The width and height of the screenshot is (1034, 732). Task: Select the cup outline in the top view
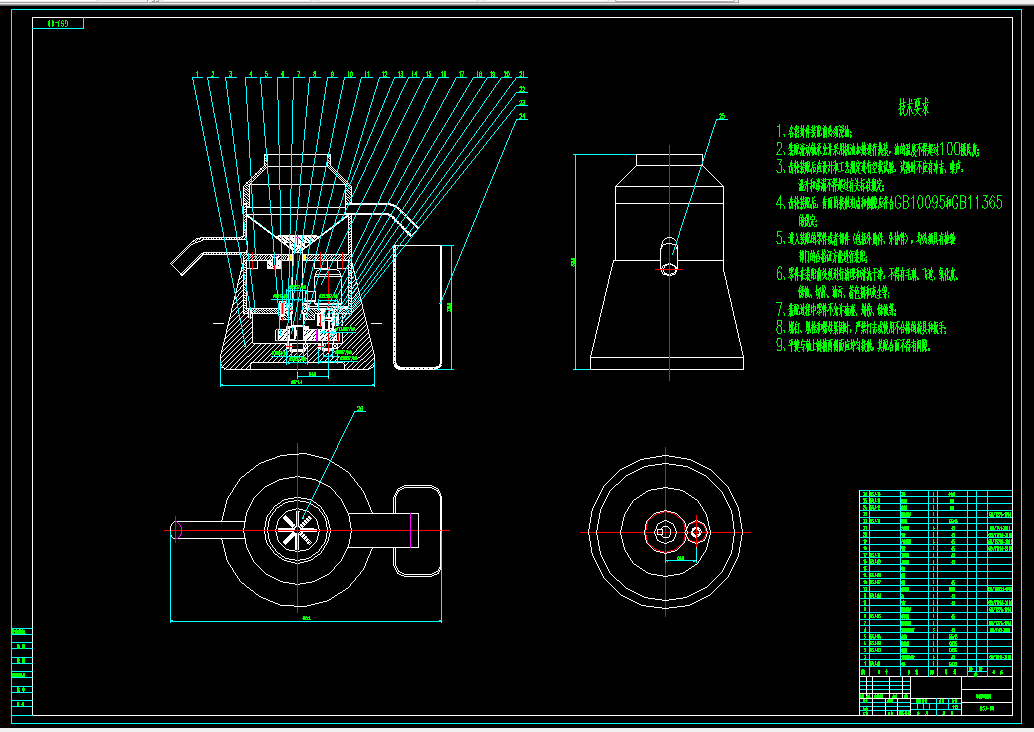417,530
